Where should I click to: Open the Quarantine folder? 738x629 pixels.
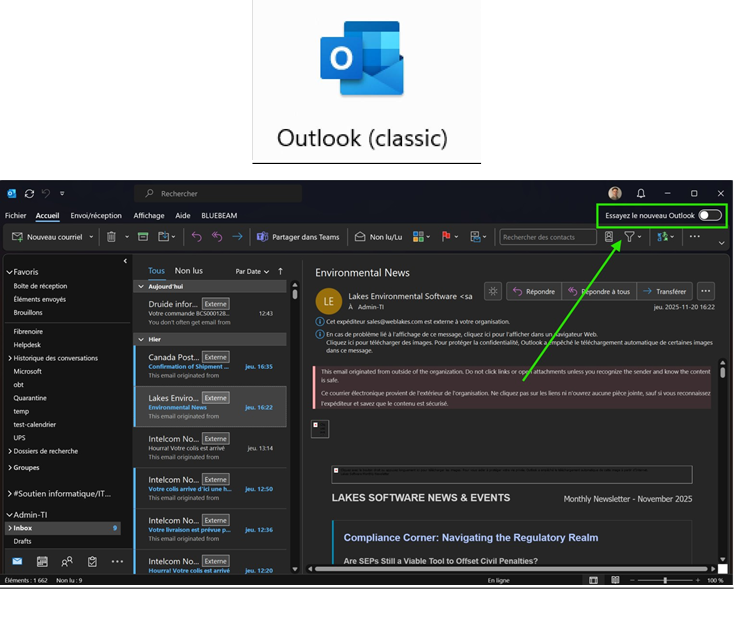pyautogui.click(x=30, y=398)
